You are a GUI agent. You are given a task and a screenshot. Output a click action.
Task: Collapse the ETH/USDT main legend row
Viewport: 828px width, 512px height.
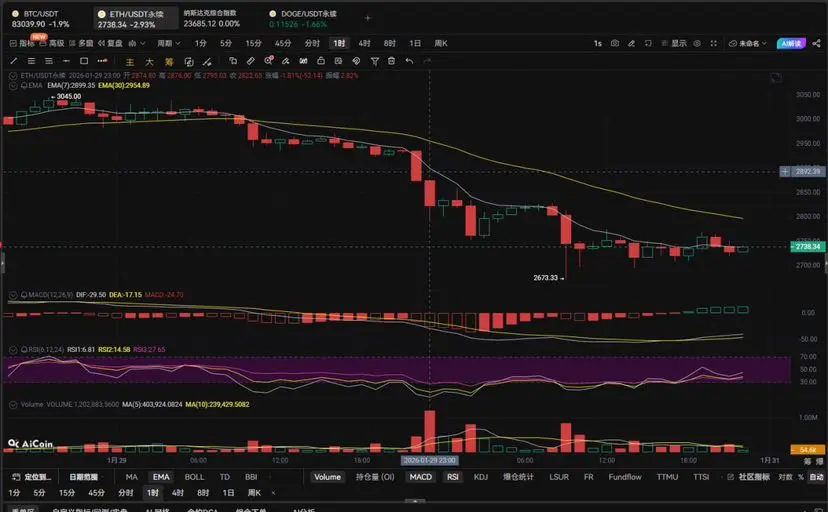coord(13,75)
